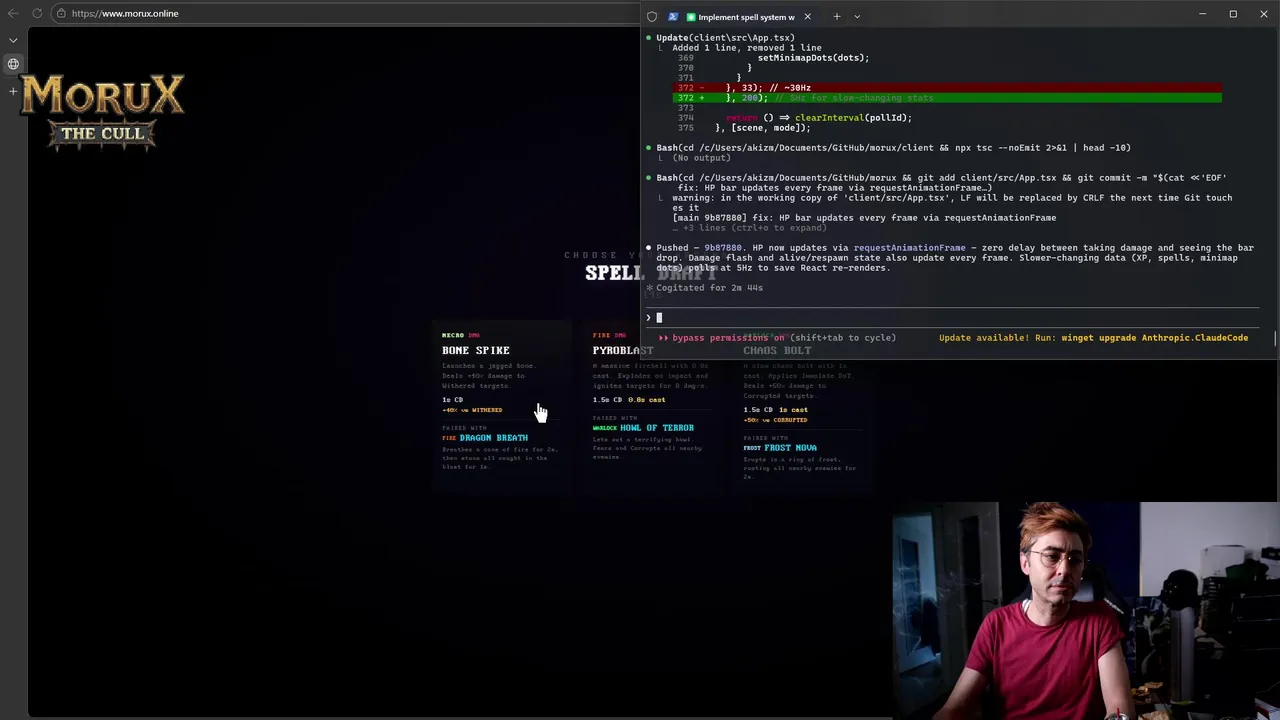Viewport: 1280px width, 720px height.
Task: Click the MoruX The Cull logo
Action: (102, 112)
